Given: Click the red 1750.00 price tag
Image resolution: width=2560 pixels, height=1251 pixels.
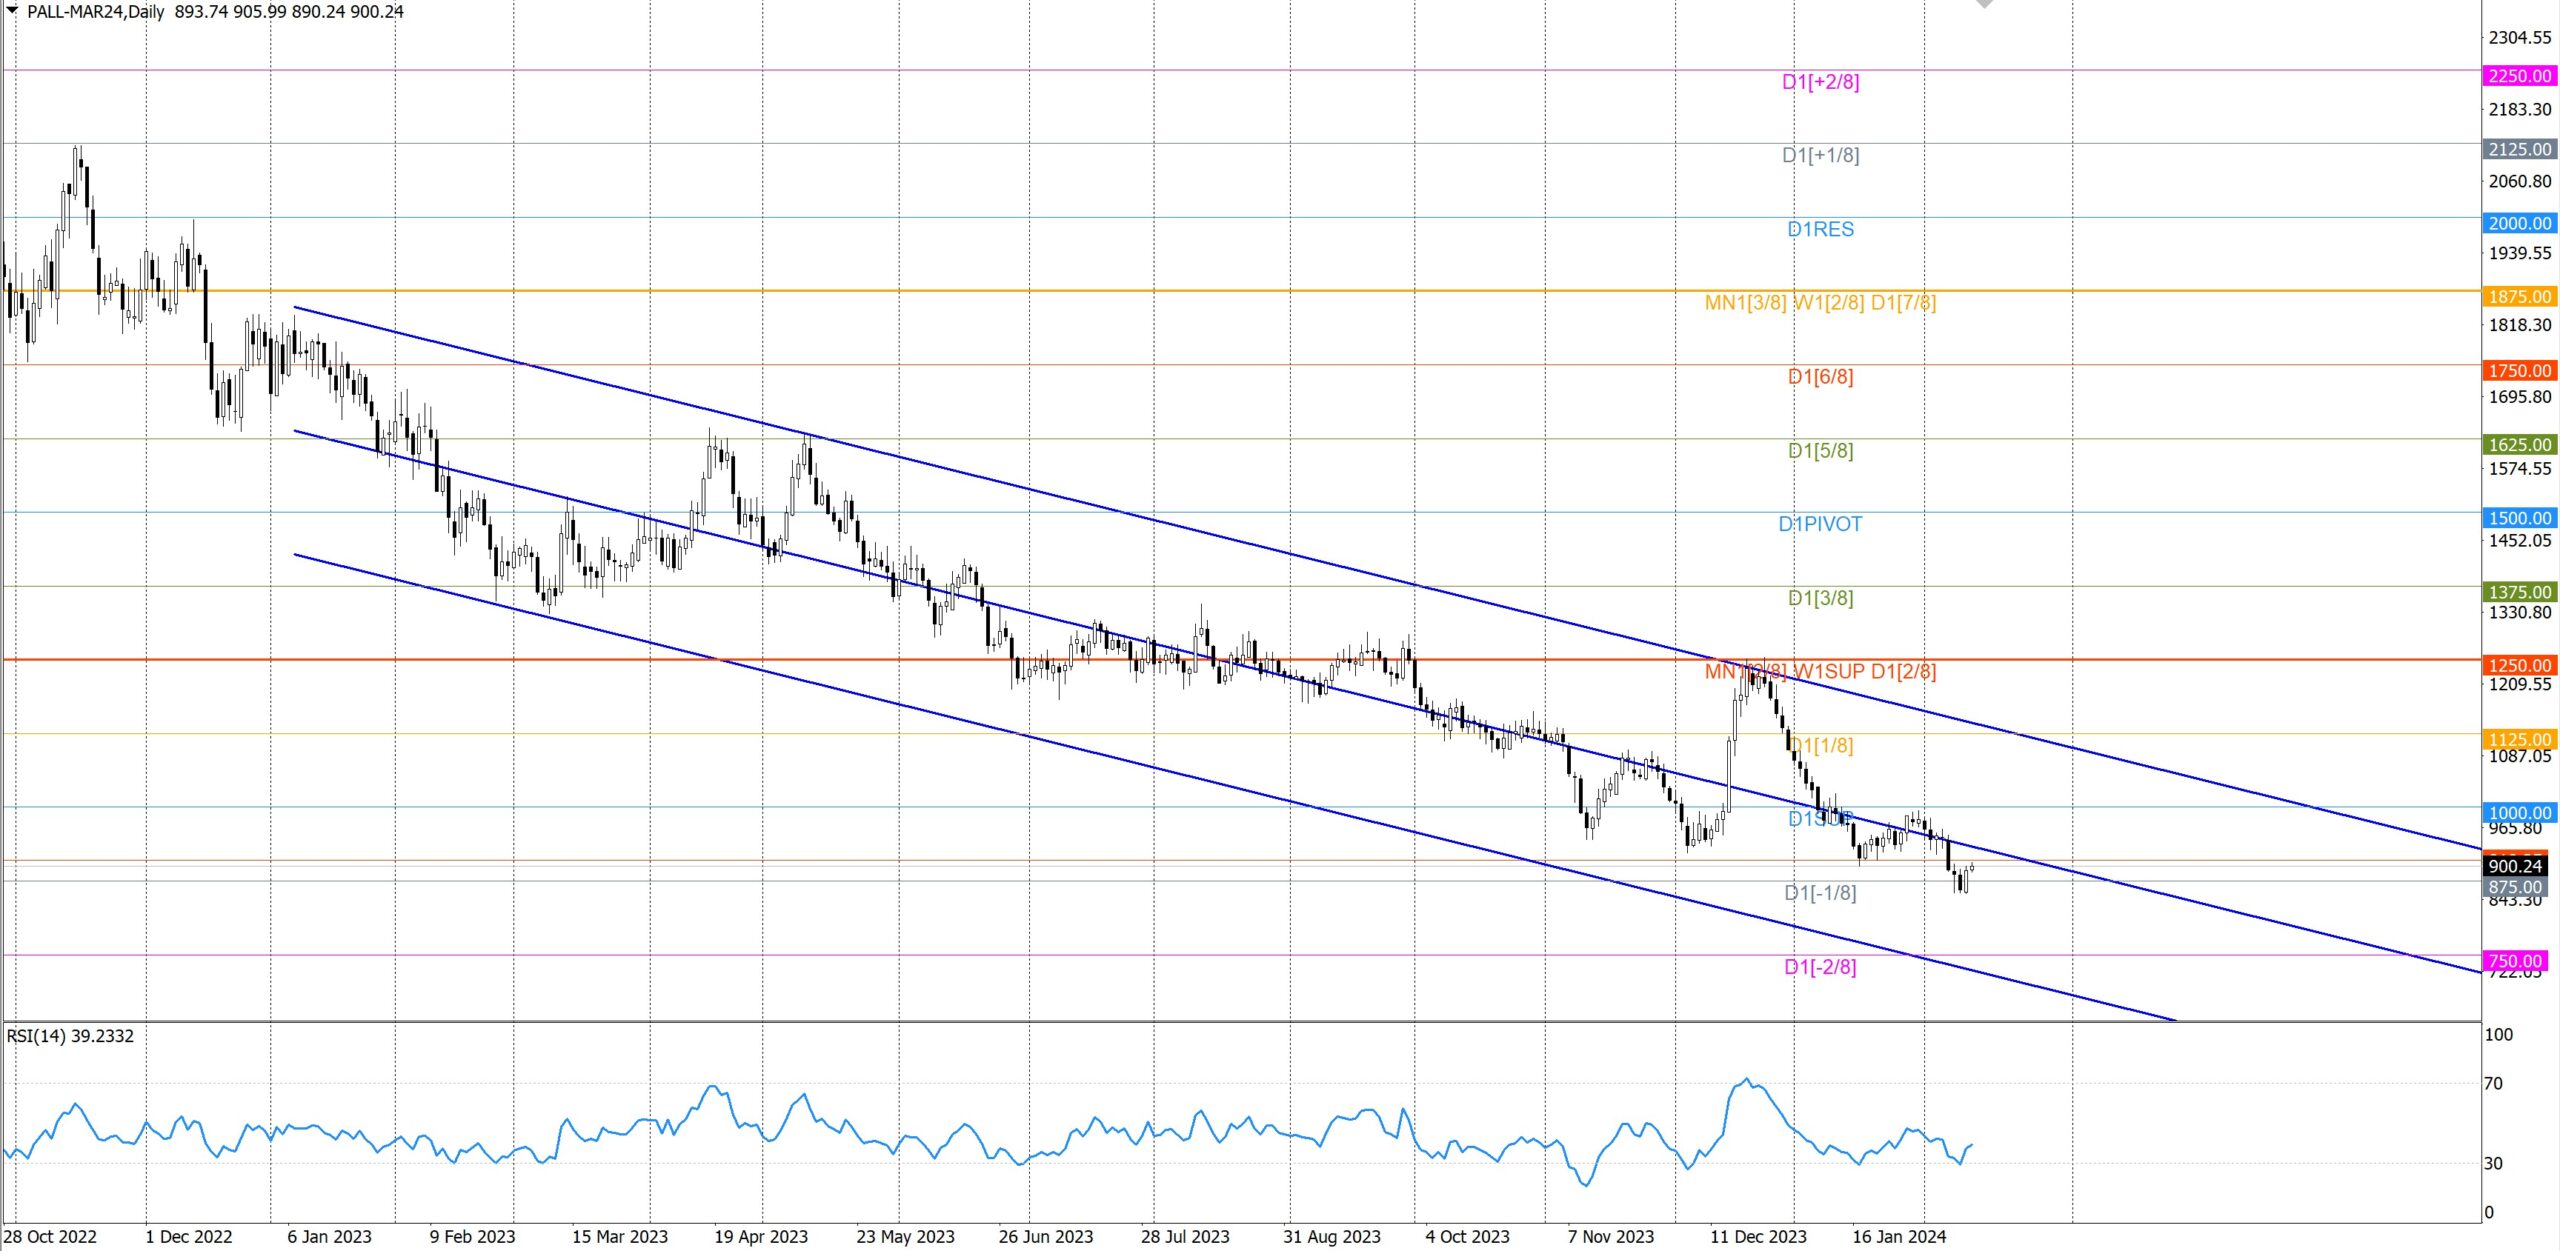Looking at the screenshot, I should (2519, 370).
